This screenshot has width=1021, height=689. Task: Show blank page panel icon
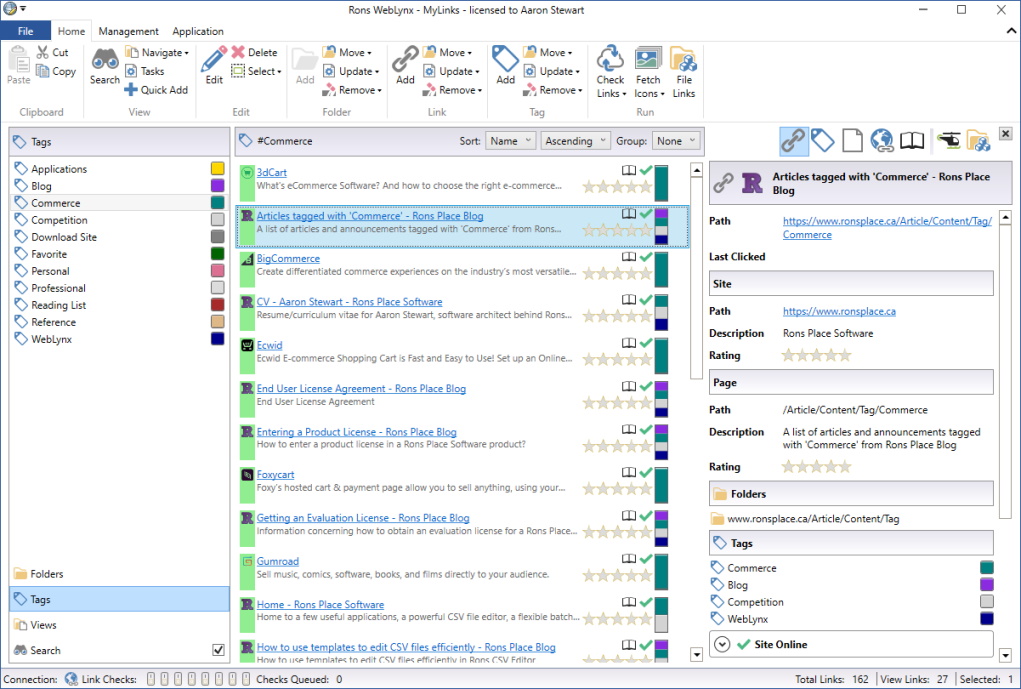852,141
